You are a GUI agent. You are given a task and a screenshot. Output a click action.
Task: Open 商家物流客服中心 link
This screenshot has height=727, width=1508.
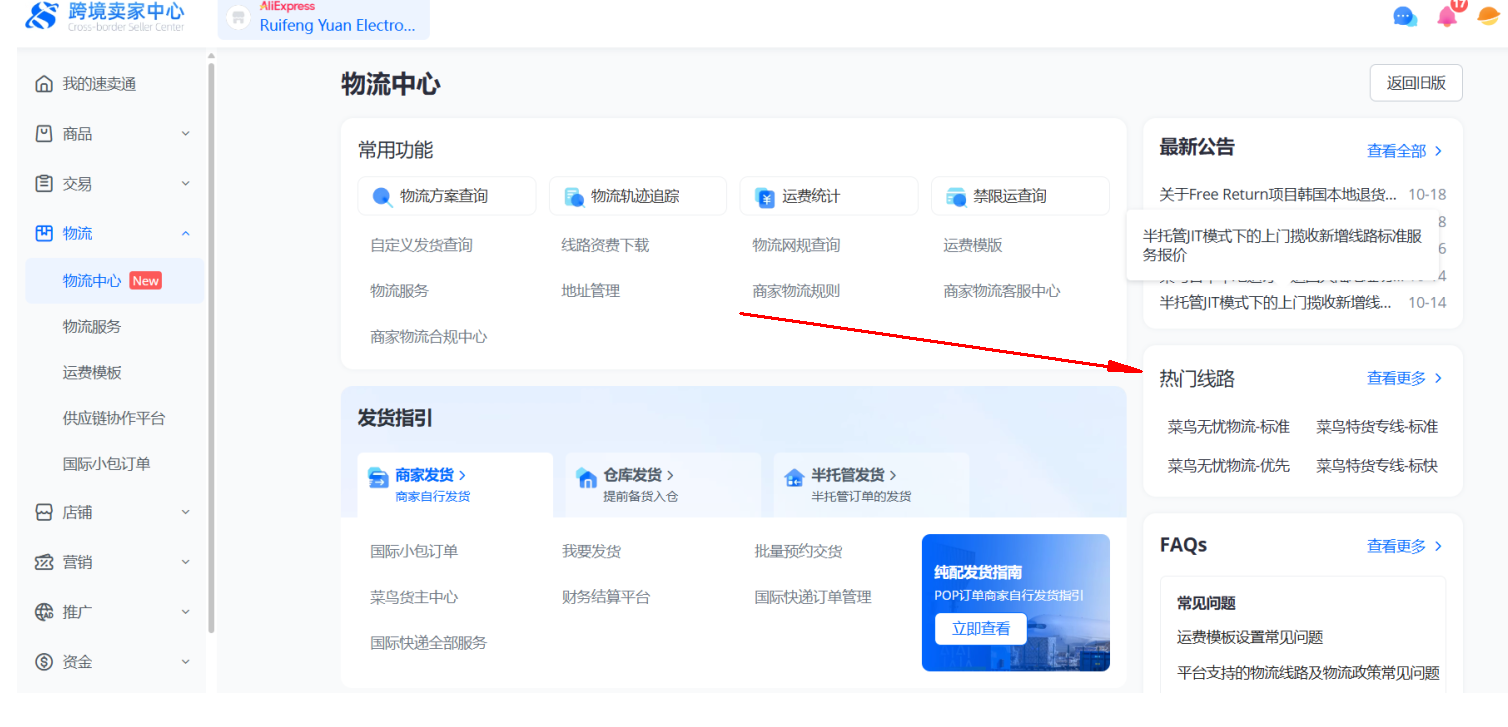pos(1002,291)
